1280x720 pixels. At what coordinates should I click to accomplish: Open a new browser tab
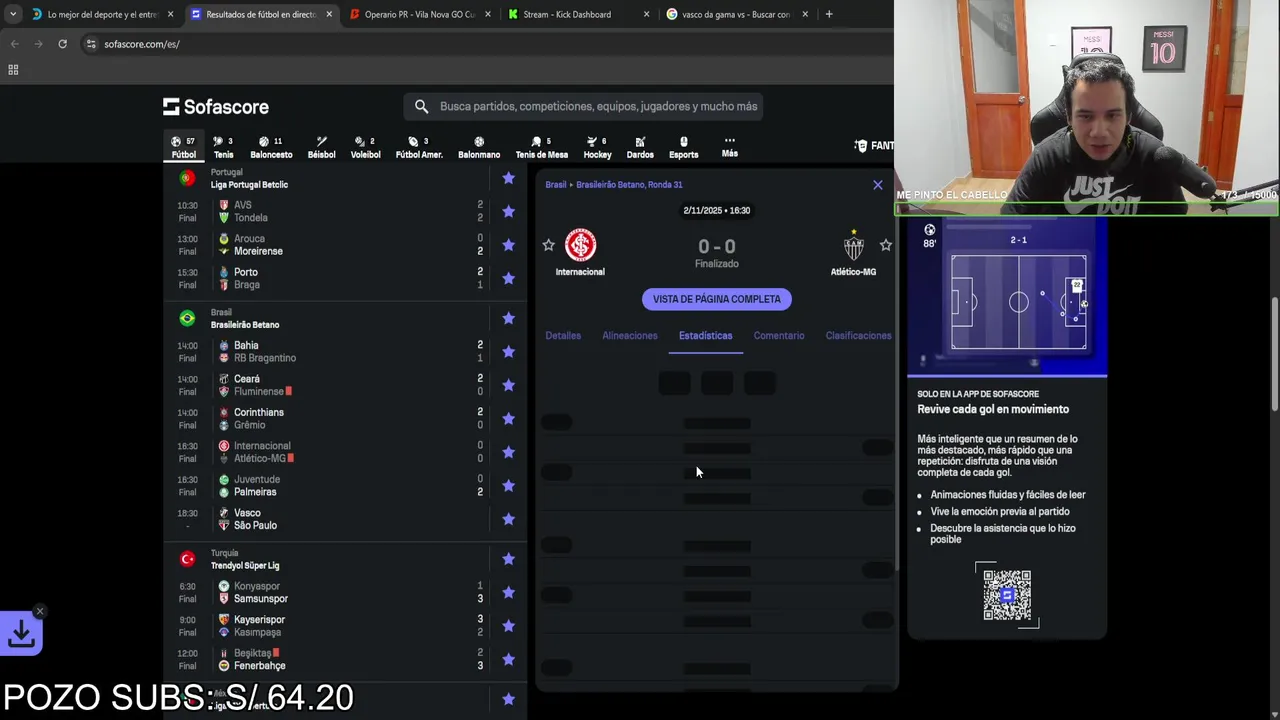tap(829, 14)
